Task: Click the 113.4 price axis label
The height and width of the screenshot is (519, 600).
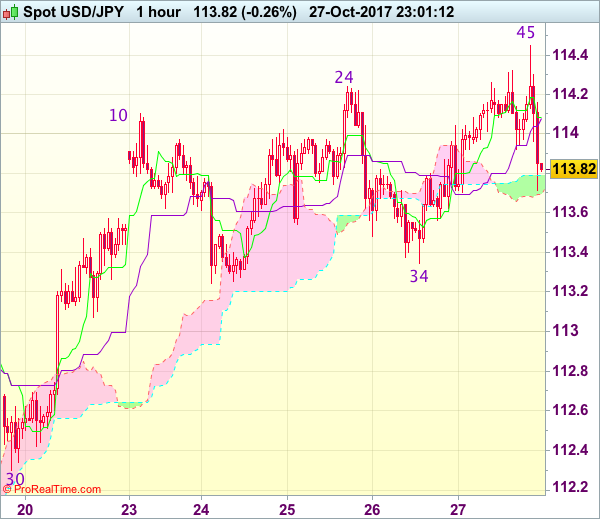Action: (570, 252)
